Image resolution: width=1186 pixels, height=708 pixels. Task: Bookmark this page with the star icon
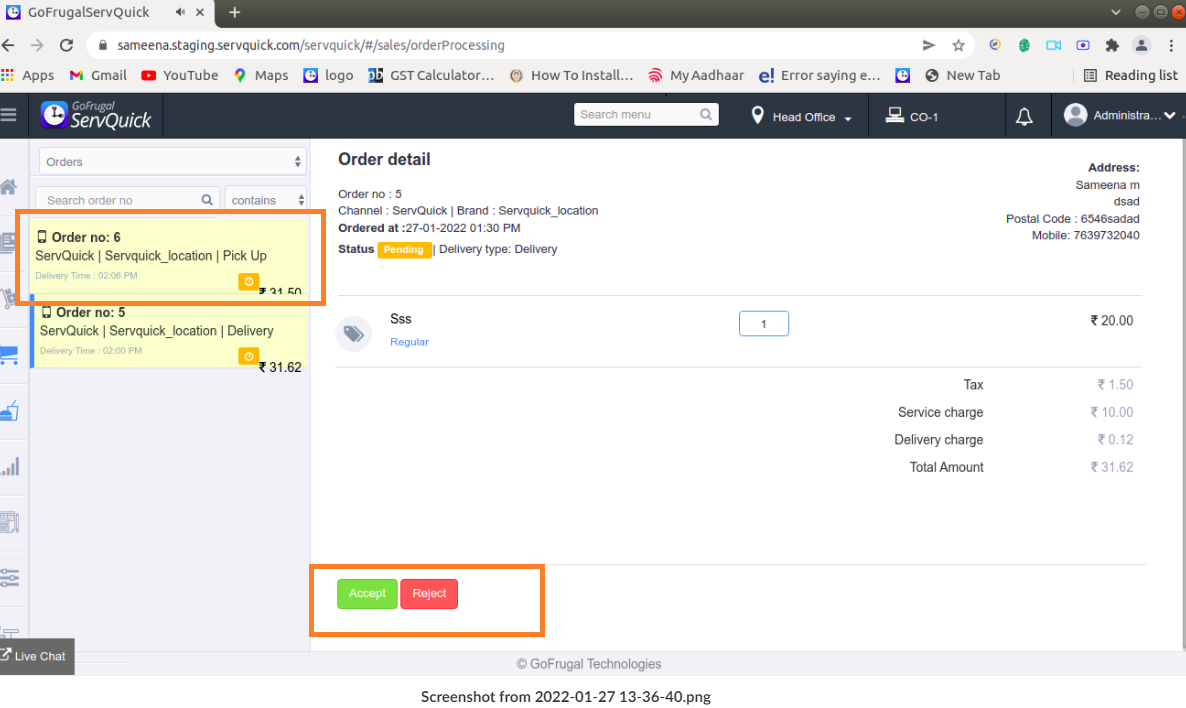point(958,45)
